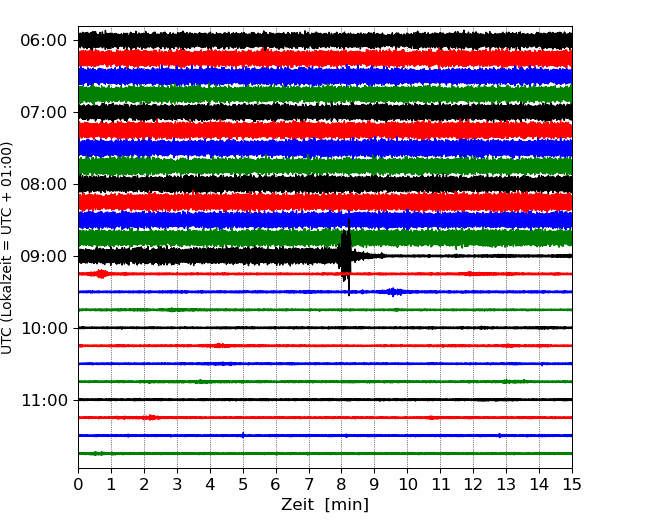Click the x-axis tick label 3
Viewport: 650px width, 520px height.
coord(177,484)
